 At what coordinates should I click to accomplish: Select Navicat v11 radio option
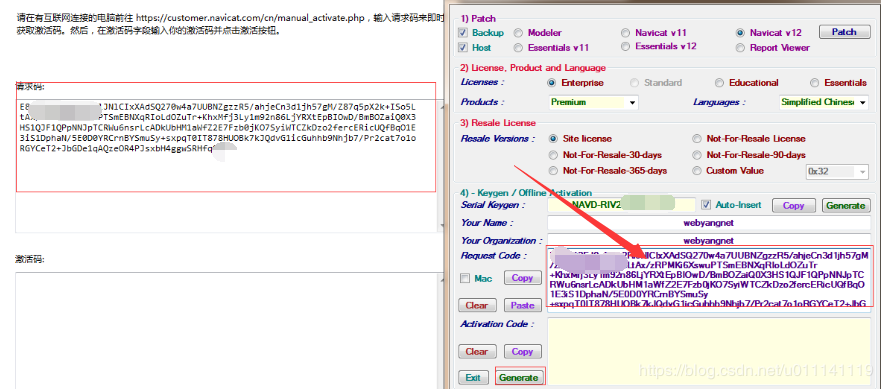pyautogui.click(x=626, y=33)
